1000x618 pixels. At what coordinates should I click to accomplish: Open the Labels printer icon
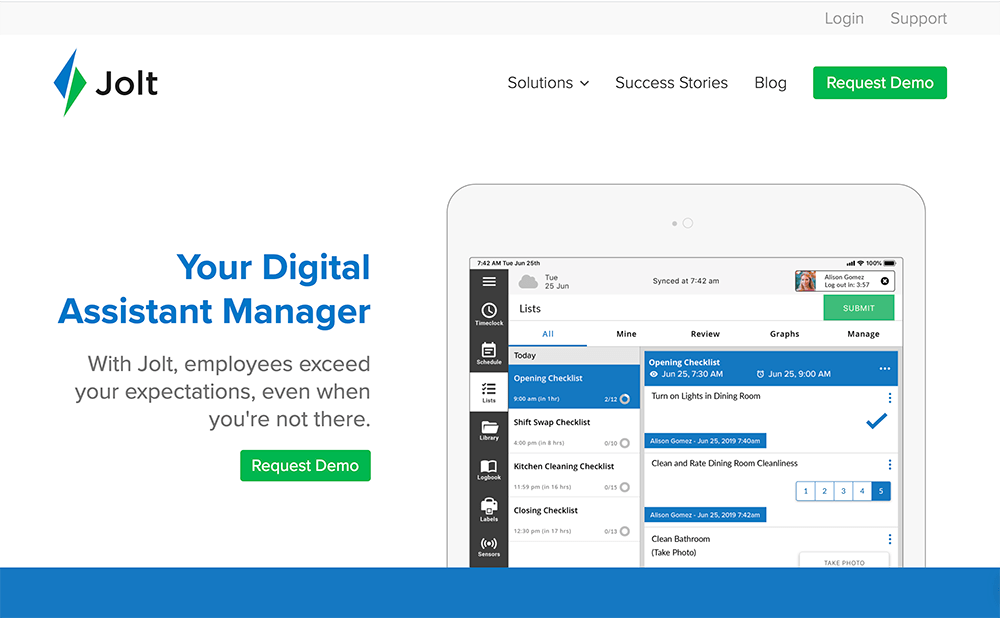[489, 509]
